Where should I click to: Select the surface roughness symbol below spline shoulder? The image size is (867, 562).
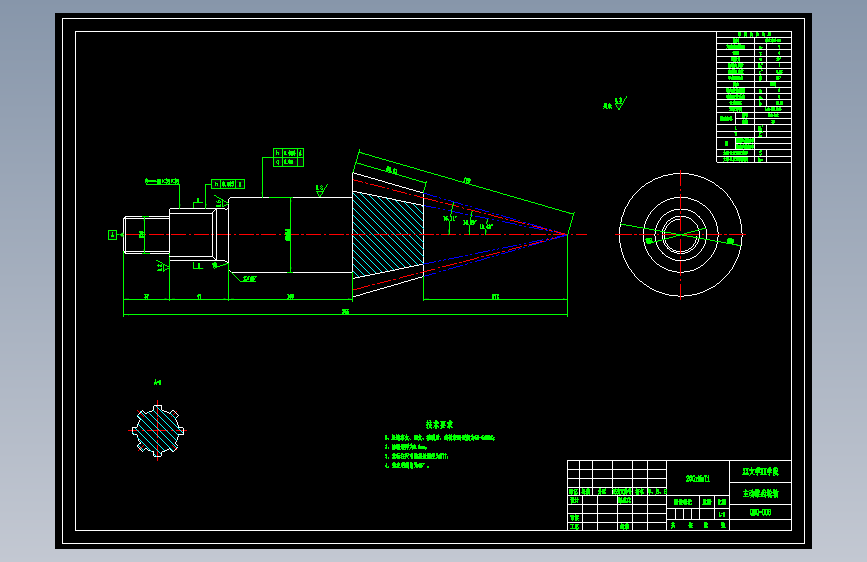[x=162, y=267]
